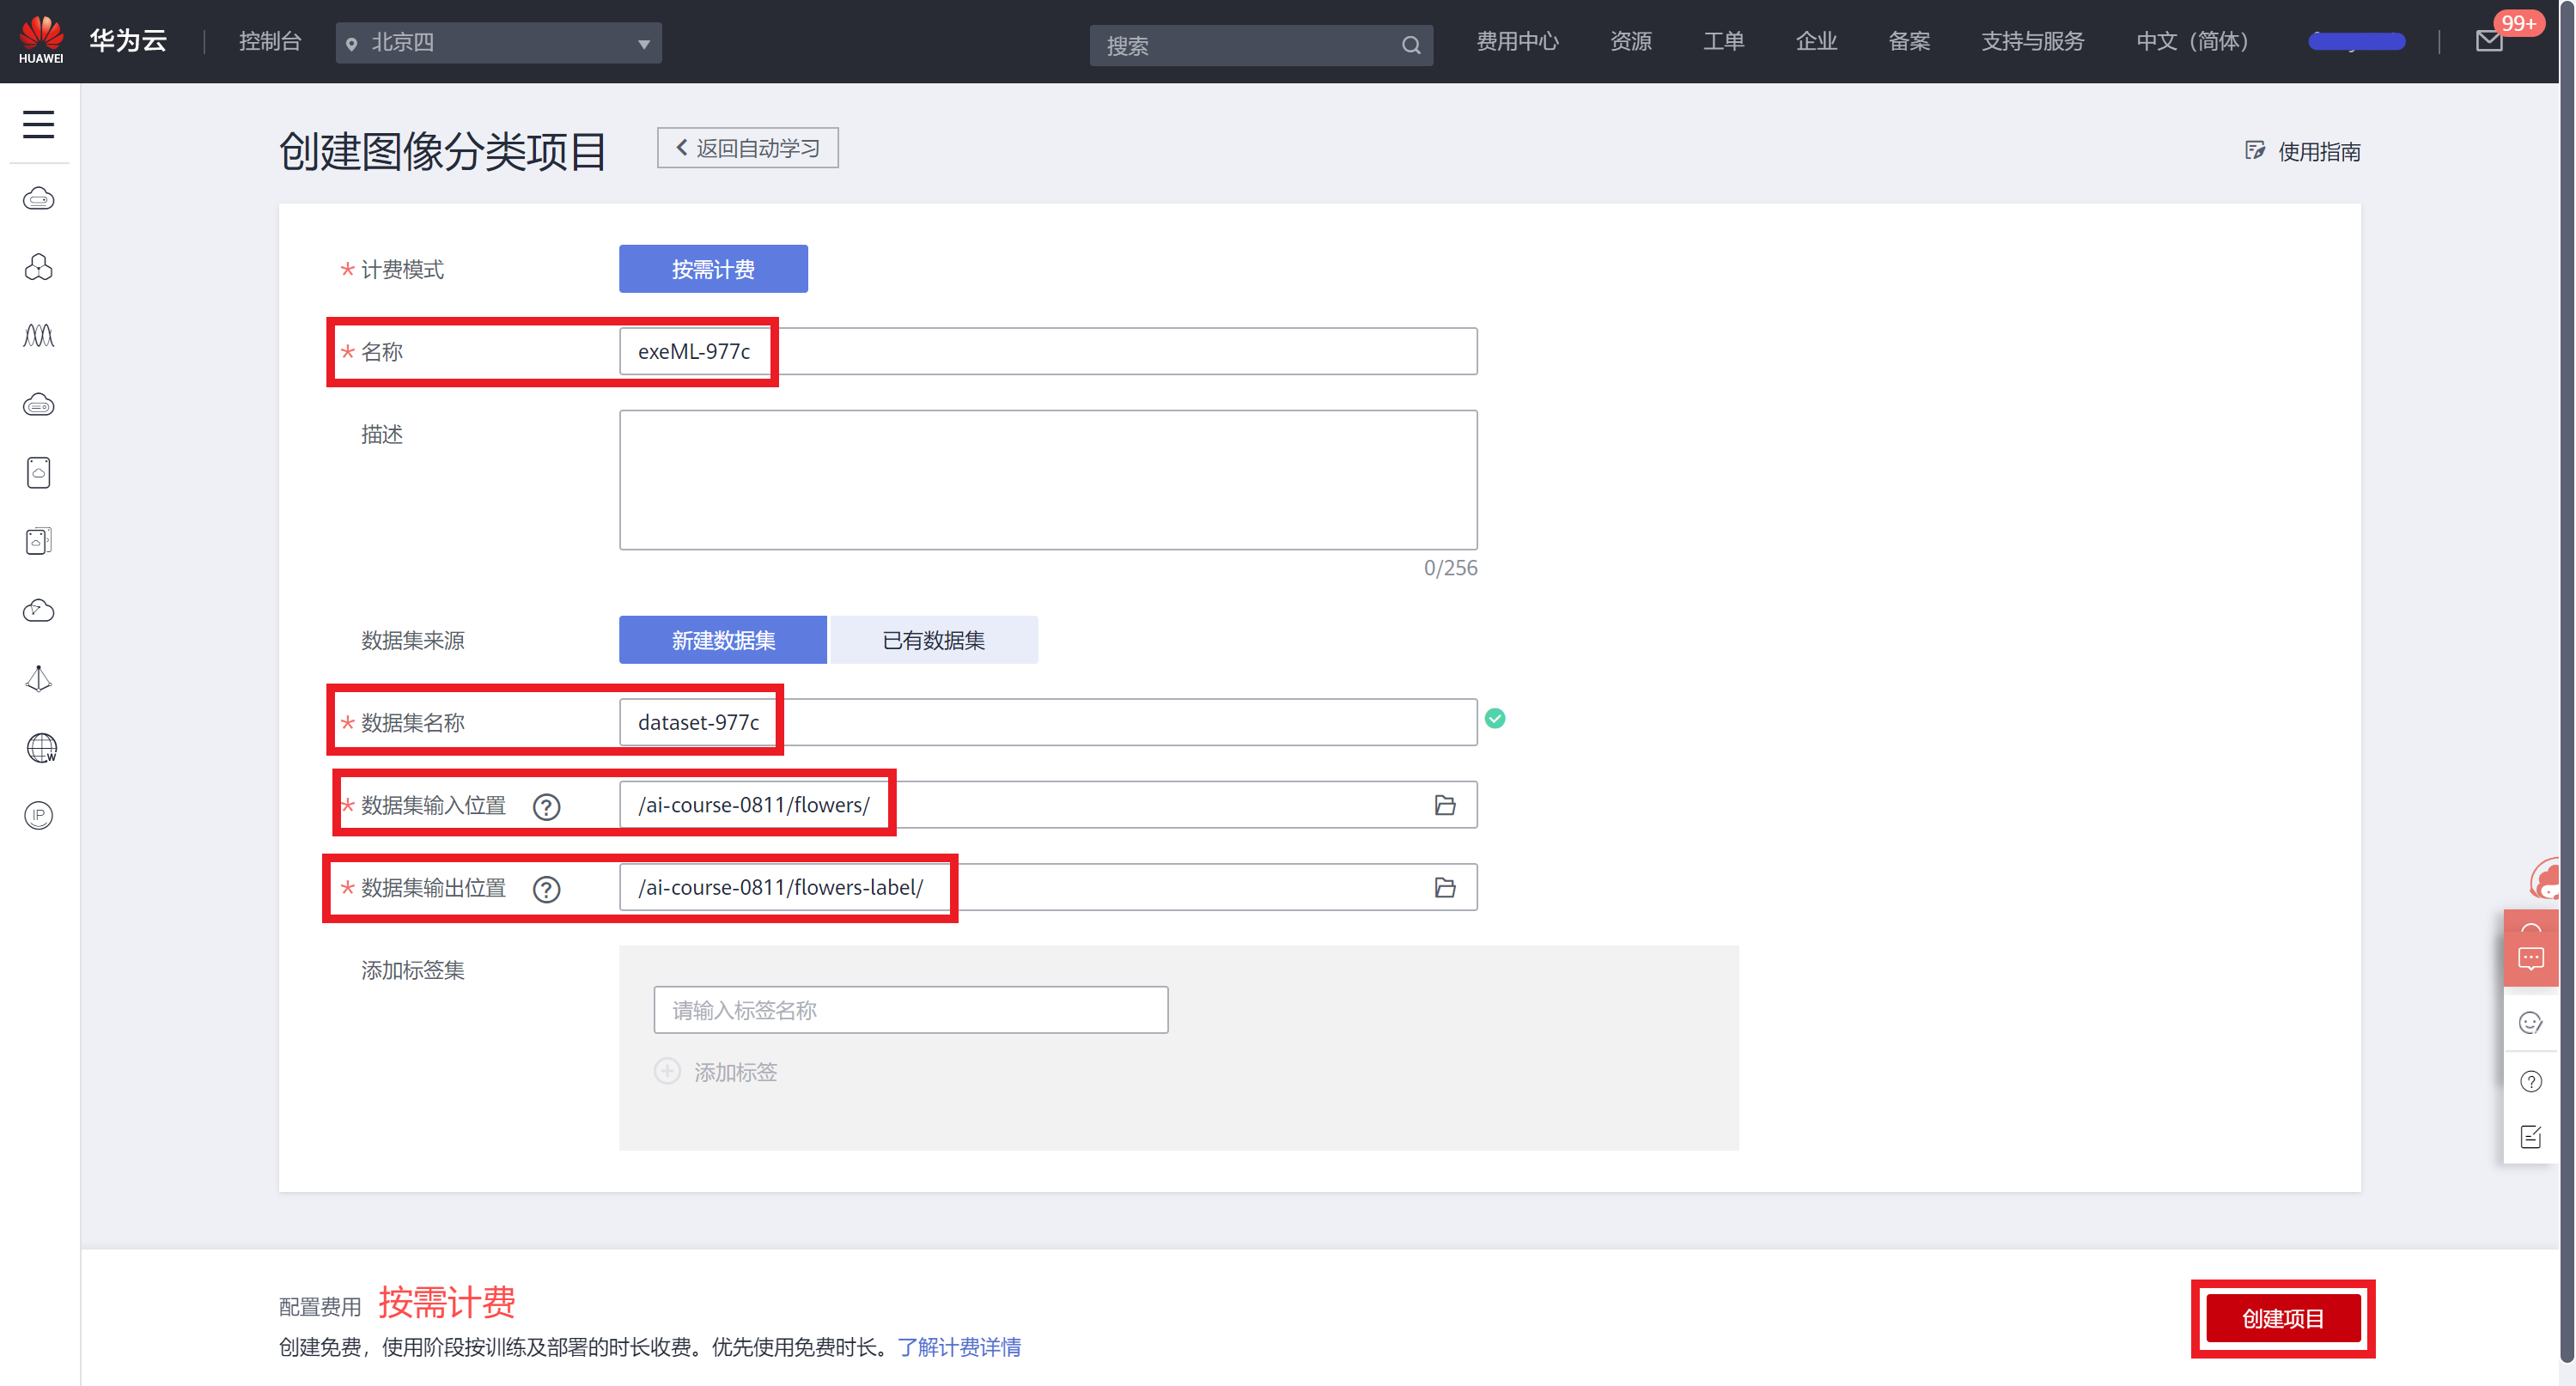Open the 了解计费详情 link

pyautogui.click(x=958, y=1347)
